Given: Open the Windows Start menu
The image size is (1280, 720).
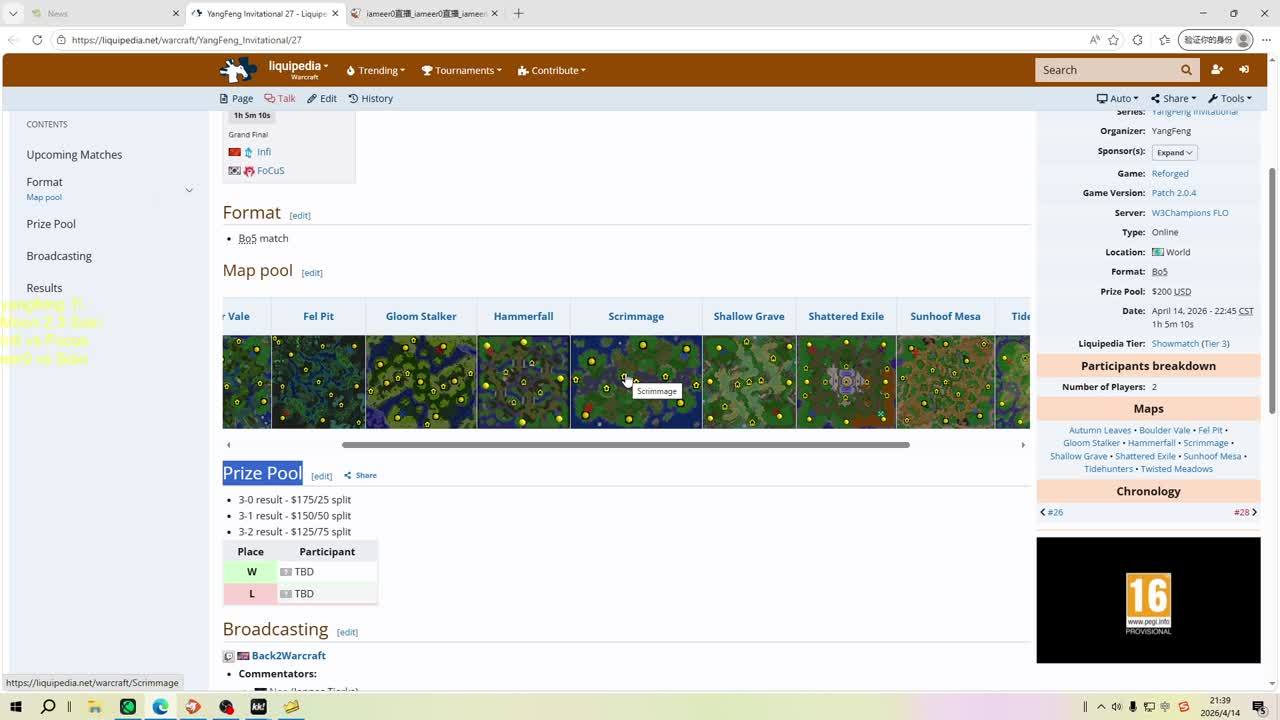Looking at the screenshot, I should pyautogui.click(x=16, y=707).
